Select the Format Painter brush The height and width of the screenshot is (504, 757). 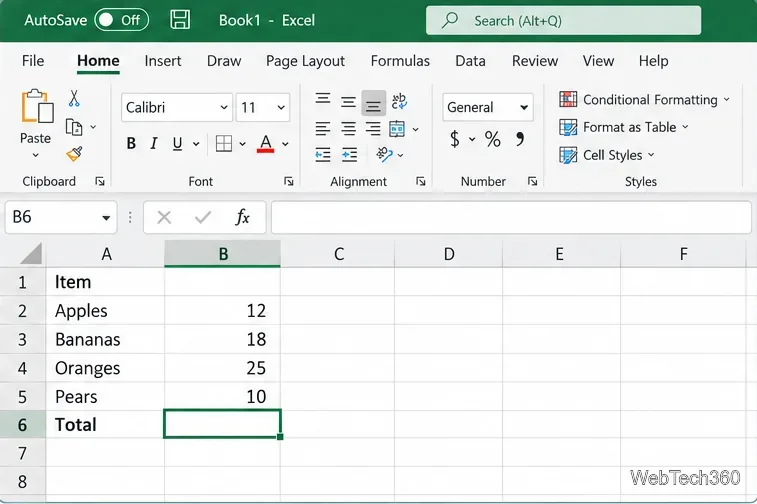pos(74,154)
